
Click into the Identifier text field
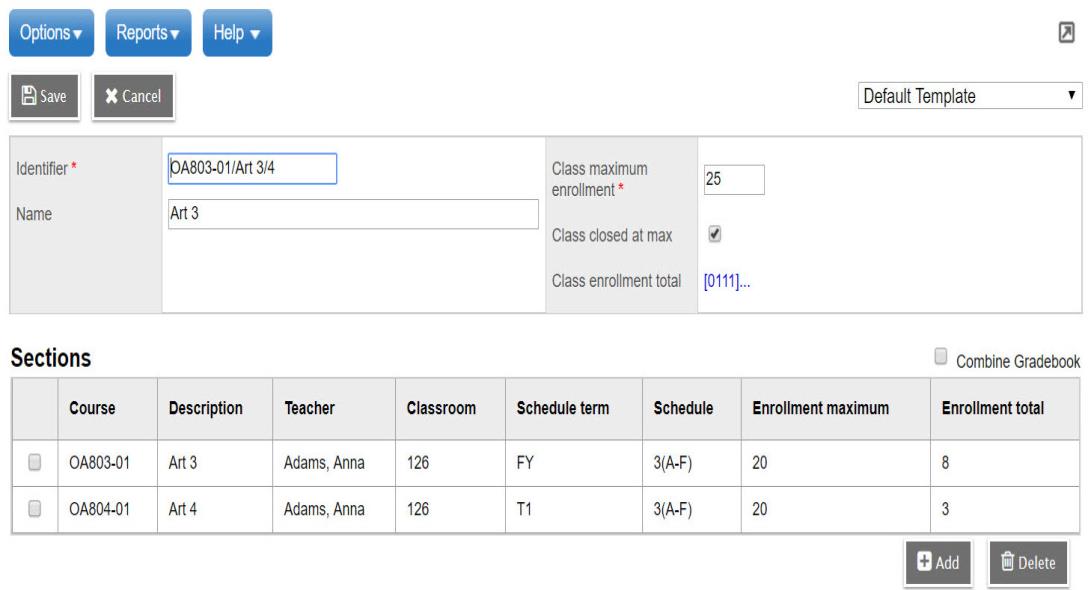(x=252, y=168)
